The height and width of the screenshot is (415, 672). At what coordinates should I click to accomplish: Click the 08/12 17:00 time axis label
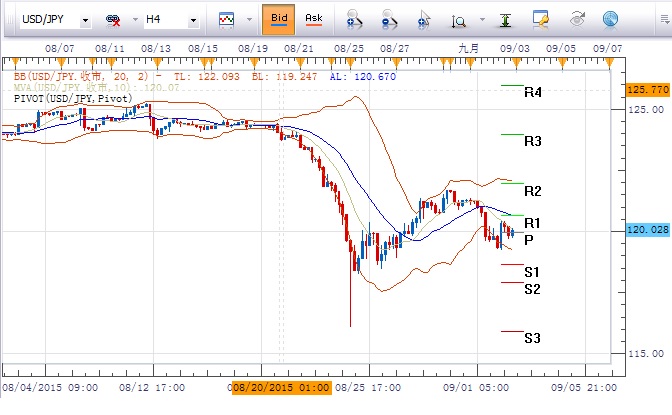pyautogui.click(x=152, y=388)
